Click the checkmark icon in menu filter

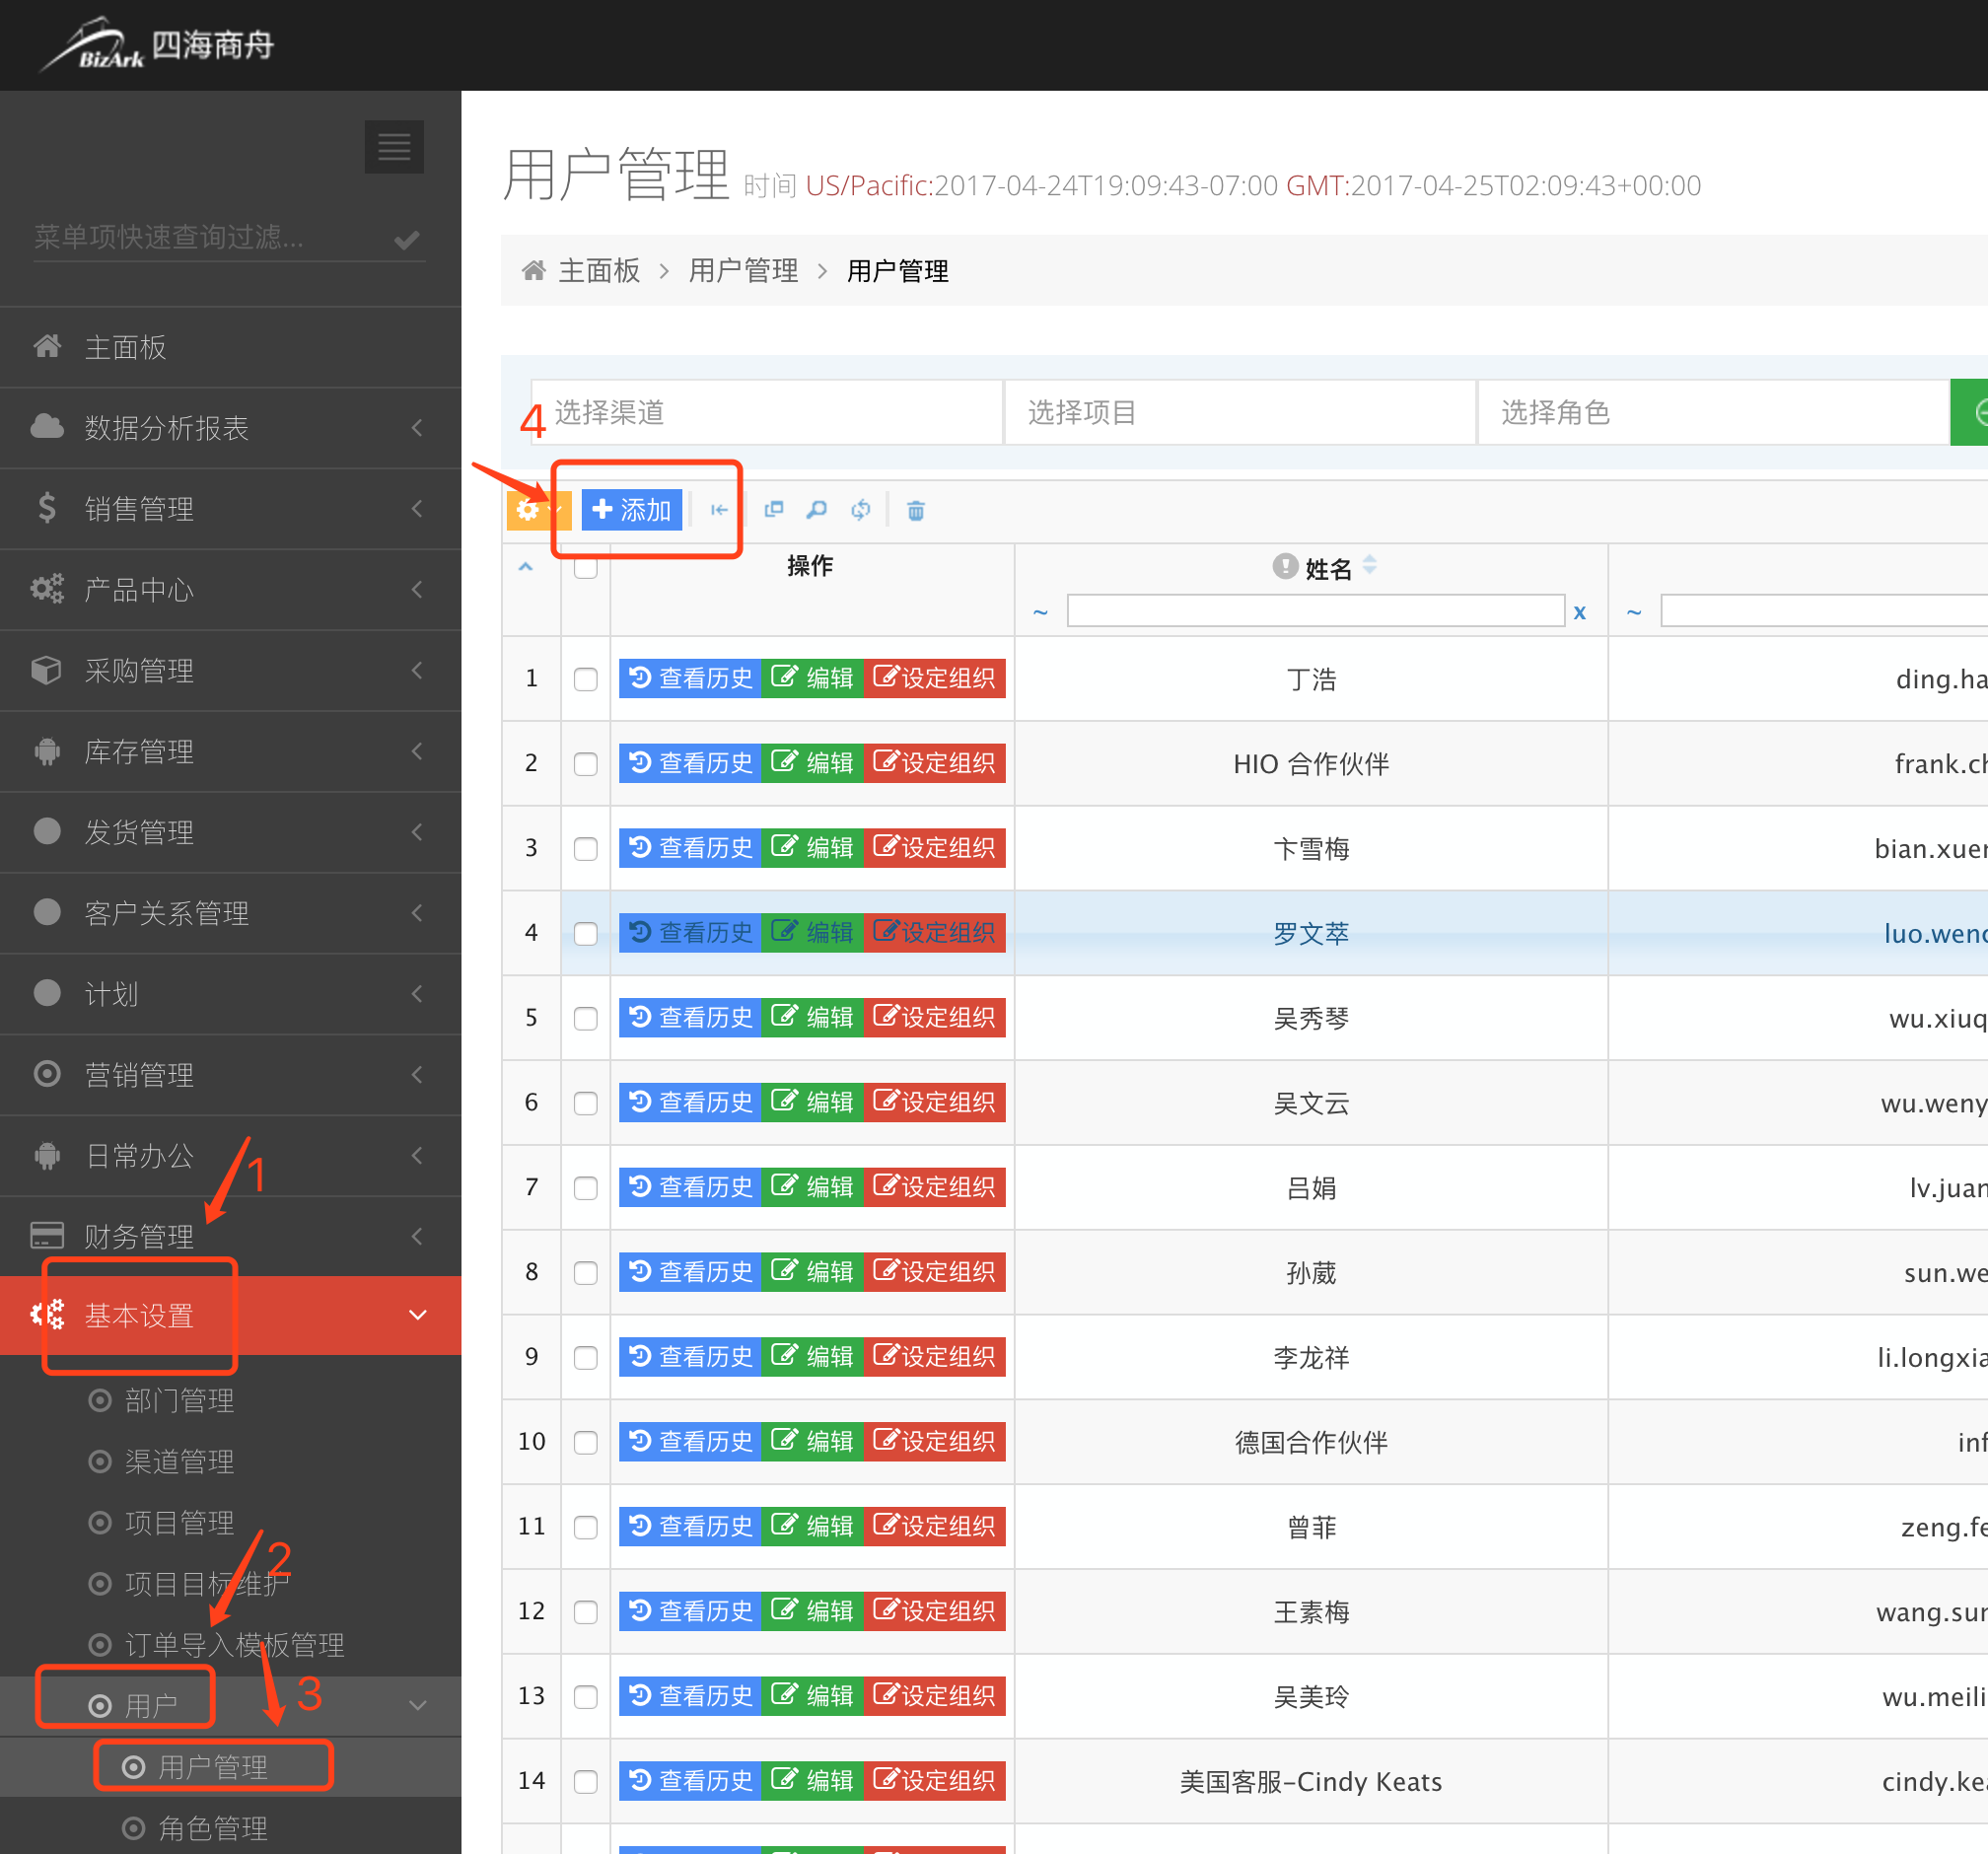coord(406,239)
